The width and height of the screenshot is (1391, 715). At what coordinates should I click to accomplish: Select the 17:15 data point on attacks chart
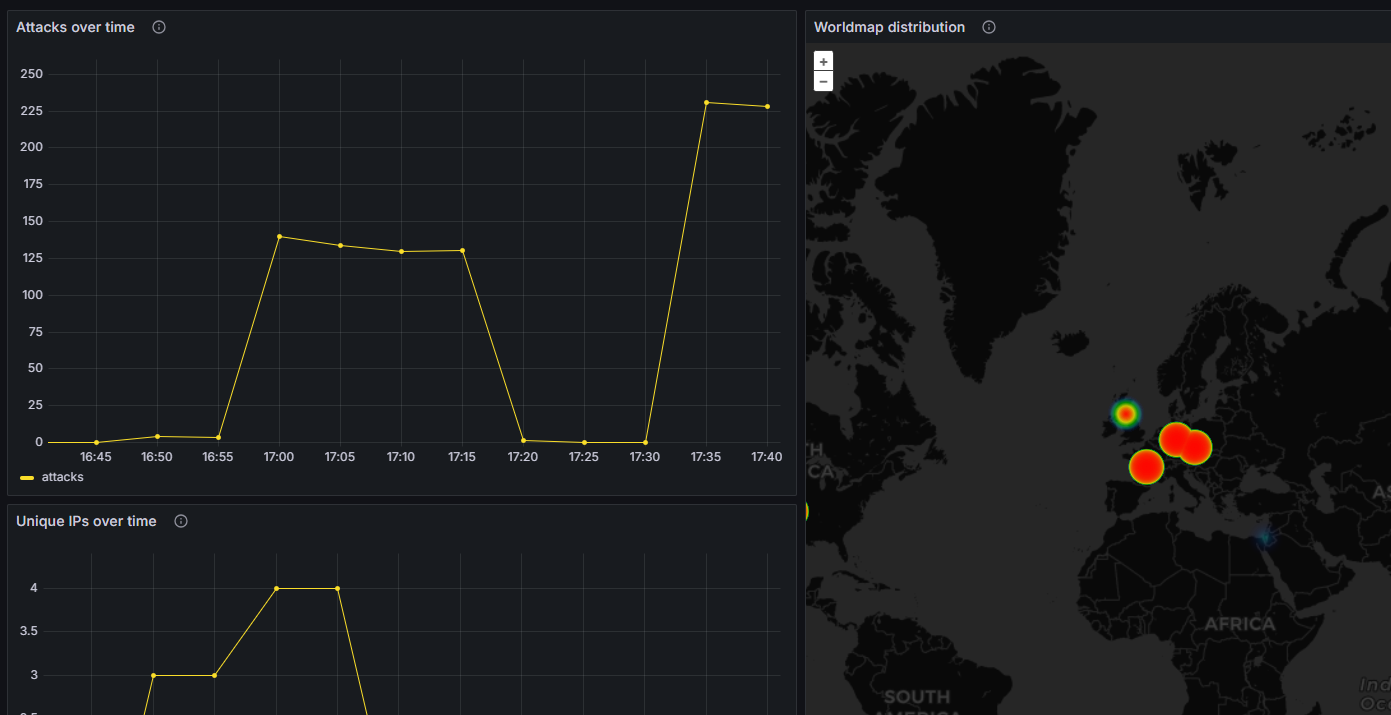[462, 250]
